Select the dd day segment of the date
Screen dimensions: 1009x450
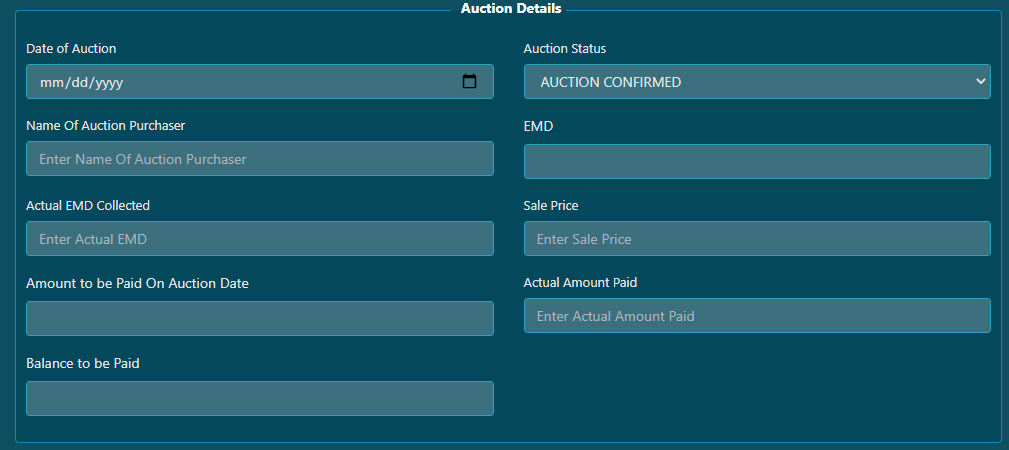[x=71, y=82]
